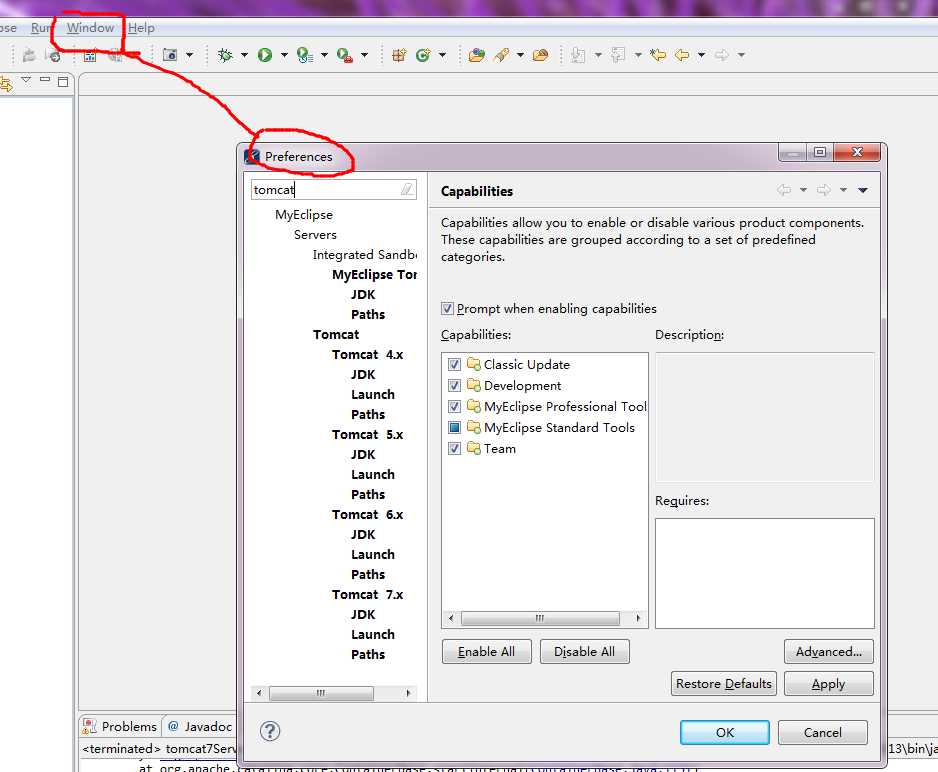Uncheck the Classic Update capability
Screen dimensions: 938x772
(455, 364)
